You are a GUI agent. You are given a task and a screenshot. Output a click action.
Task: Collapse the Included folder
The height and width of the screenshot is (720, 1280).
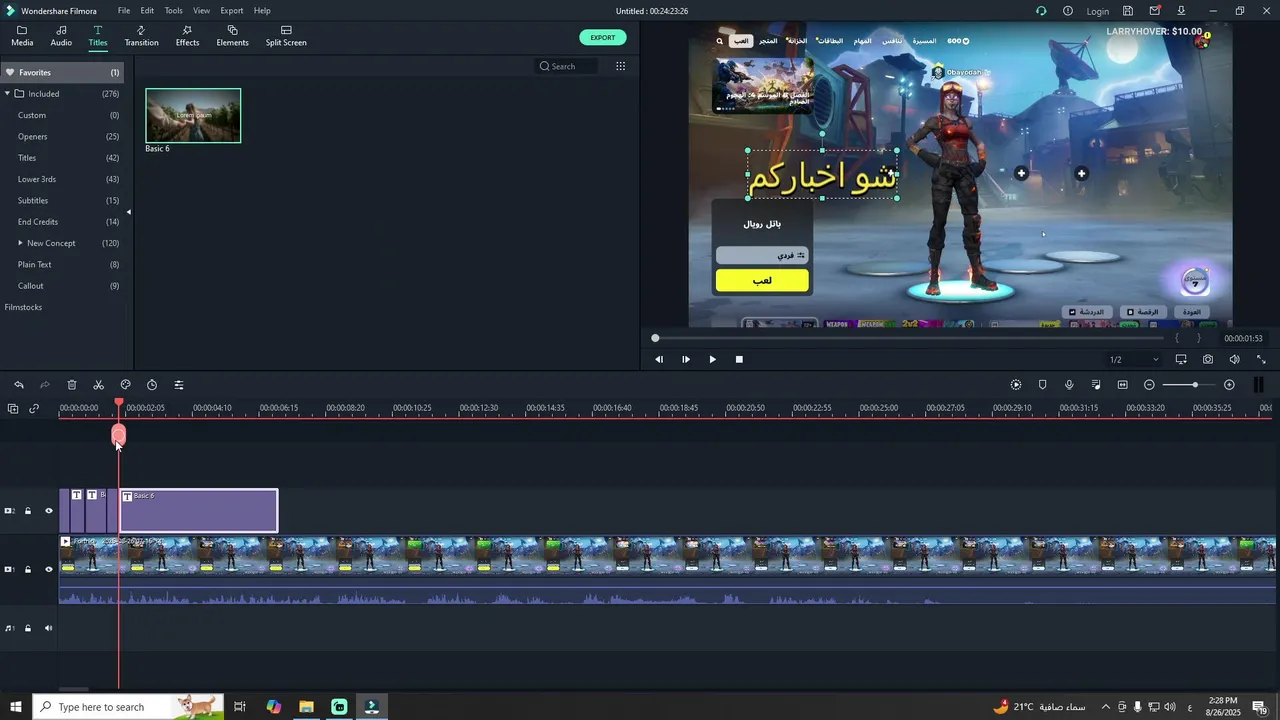[7, 94]
